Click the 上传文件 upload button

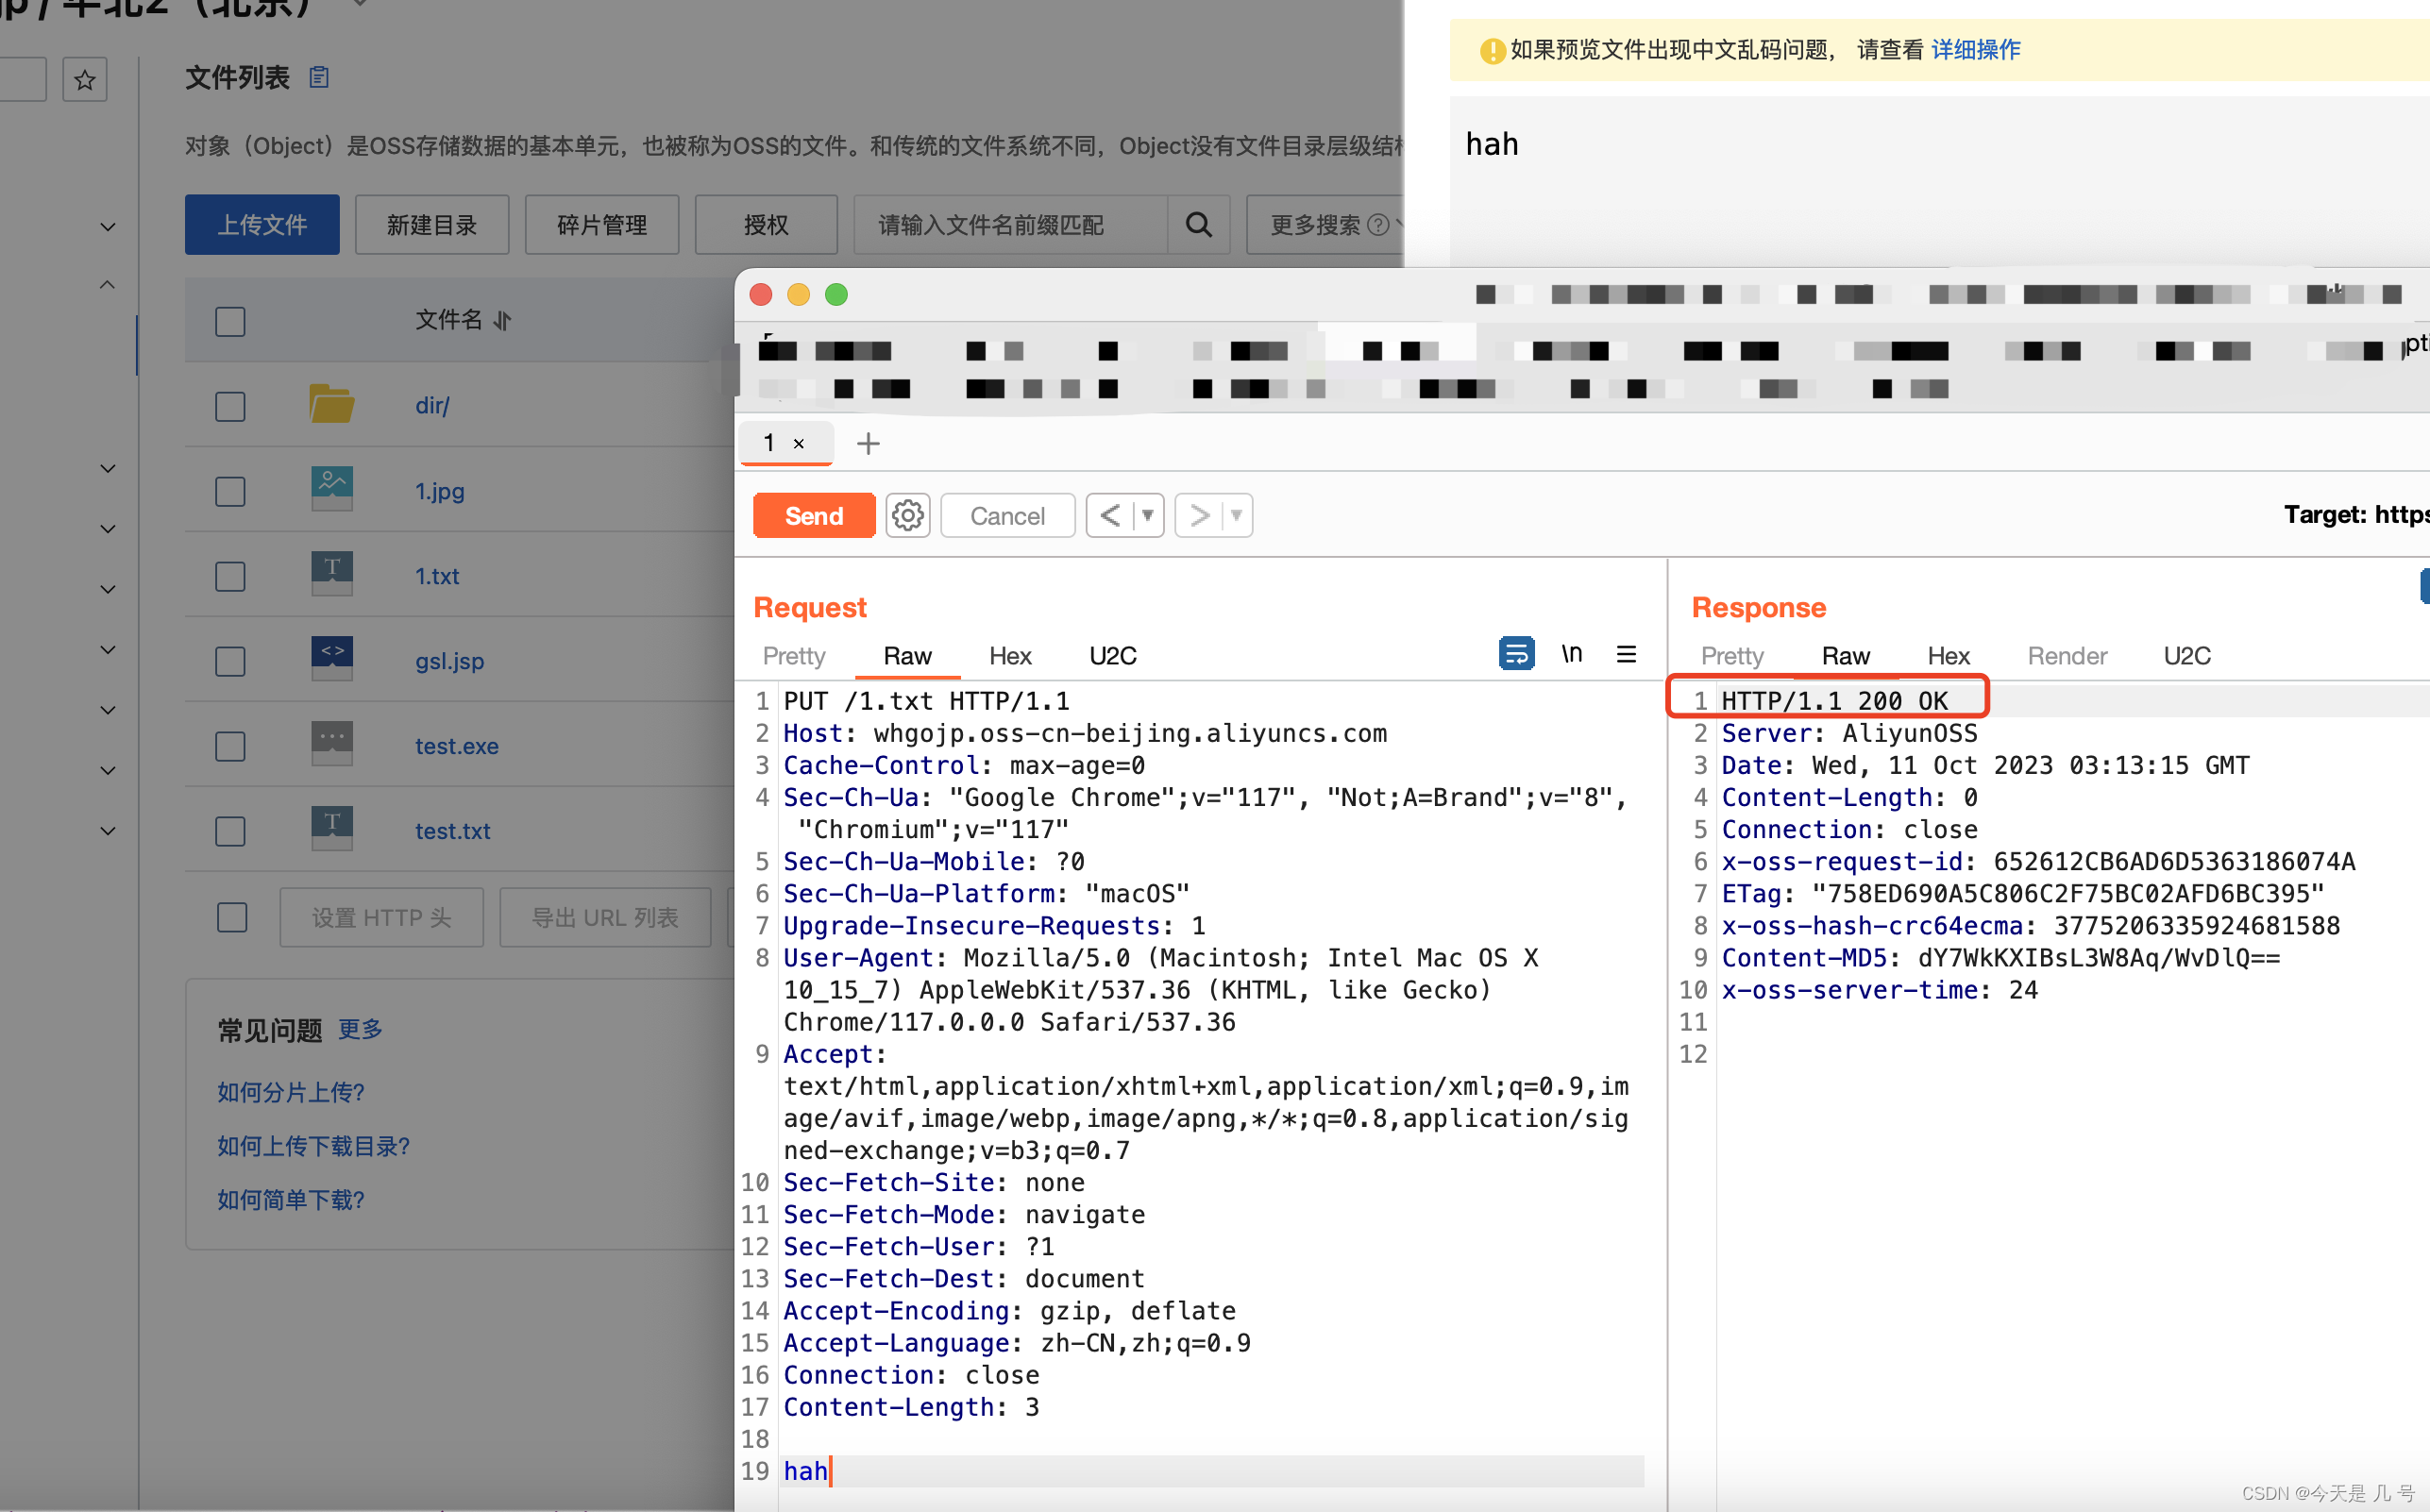click(262, 225)
